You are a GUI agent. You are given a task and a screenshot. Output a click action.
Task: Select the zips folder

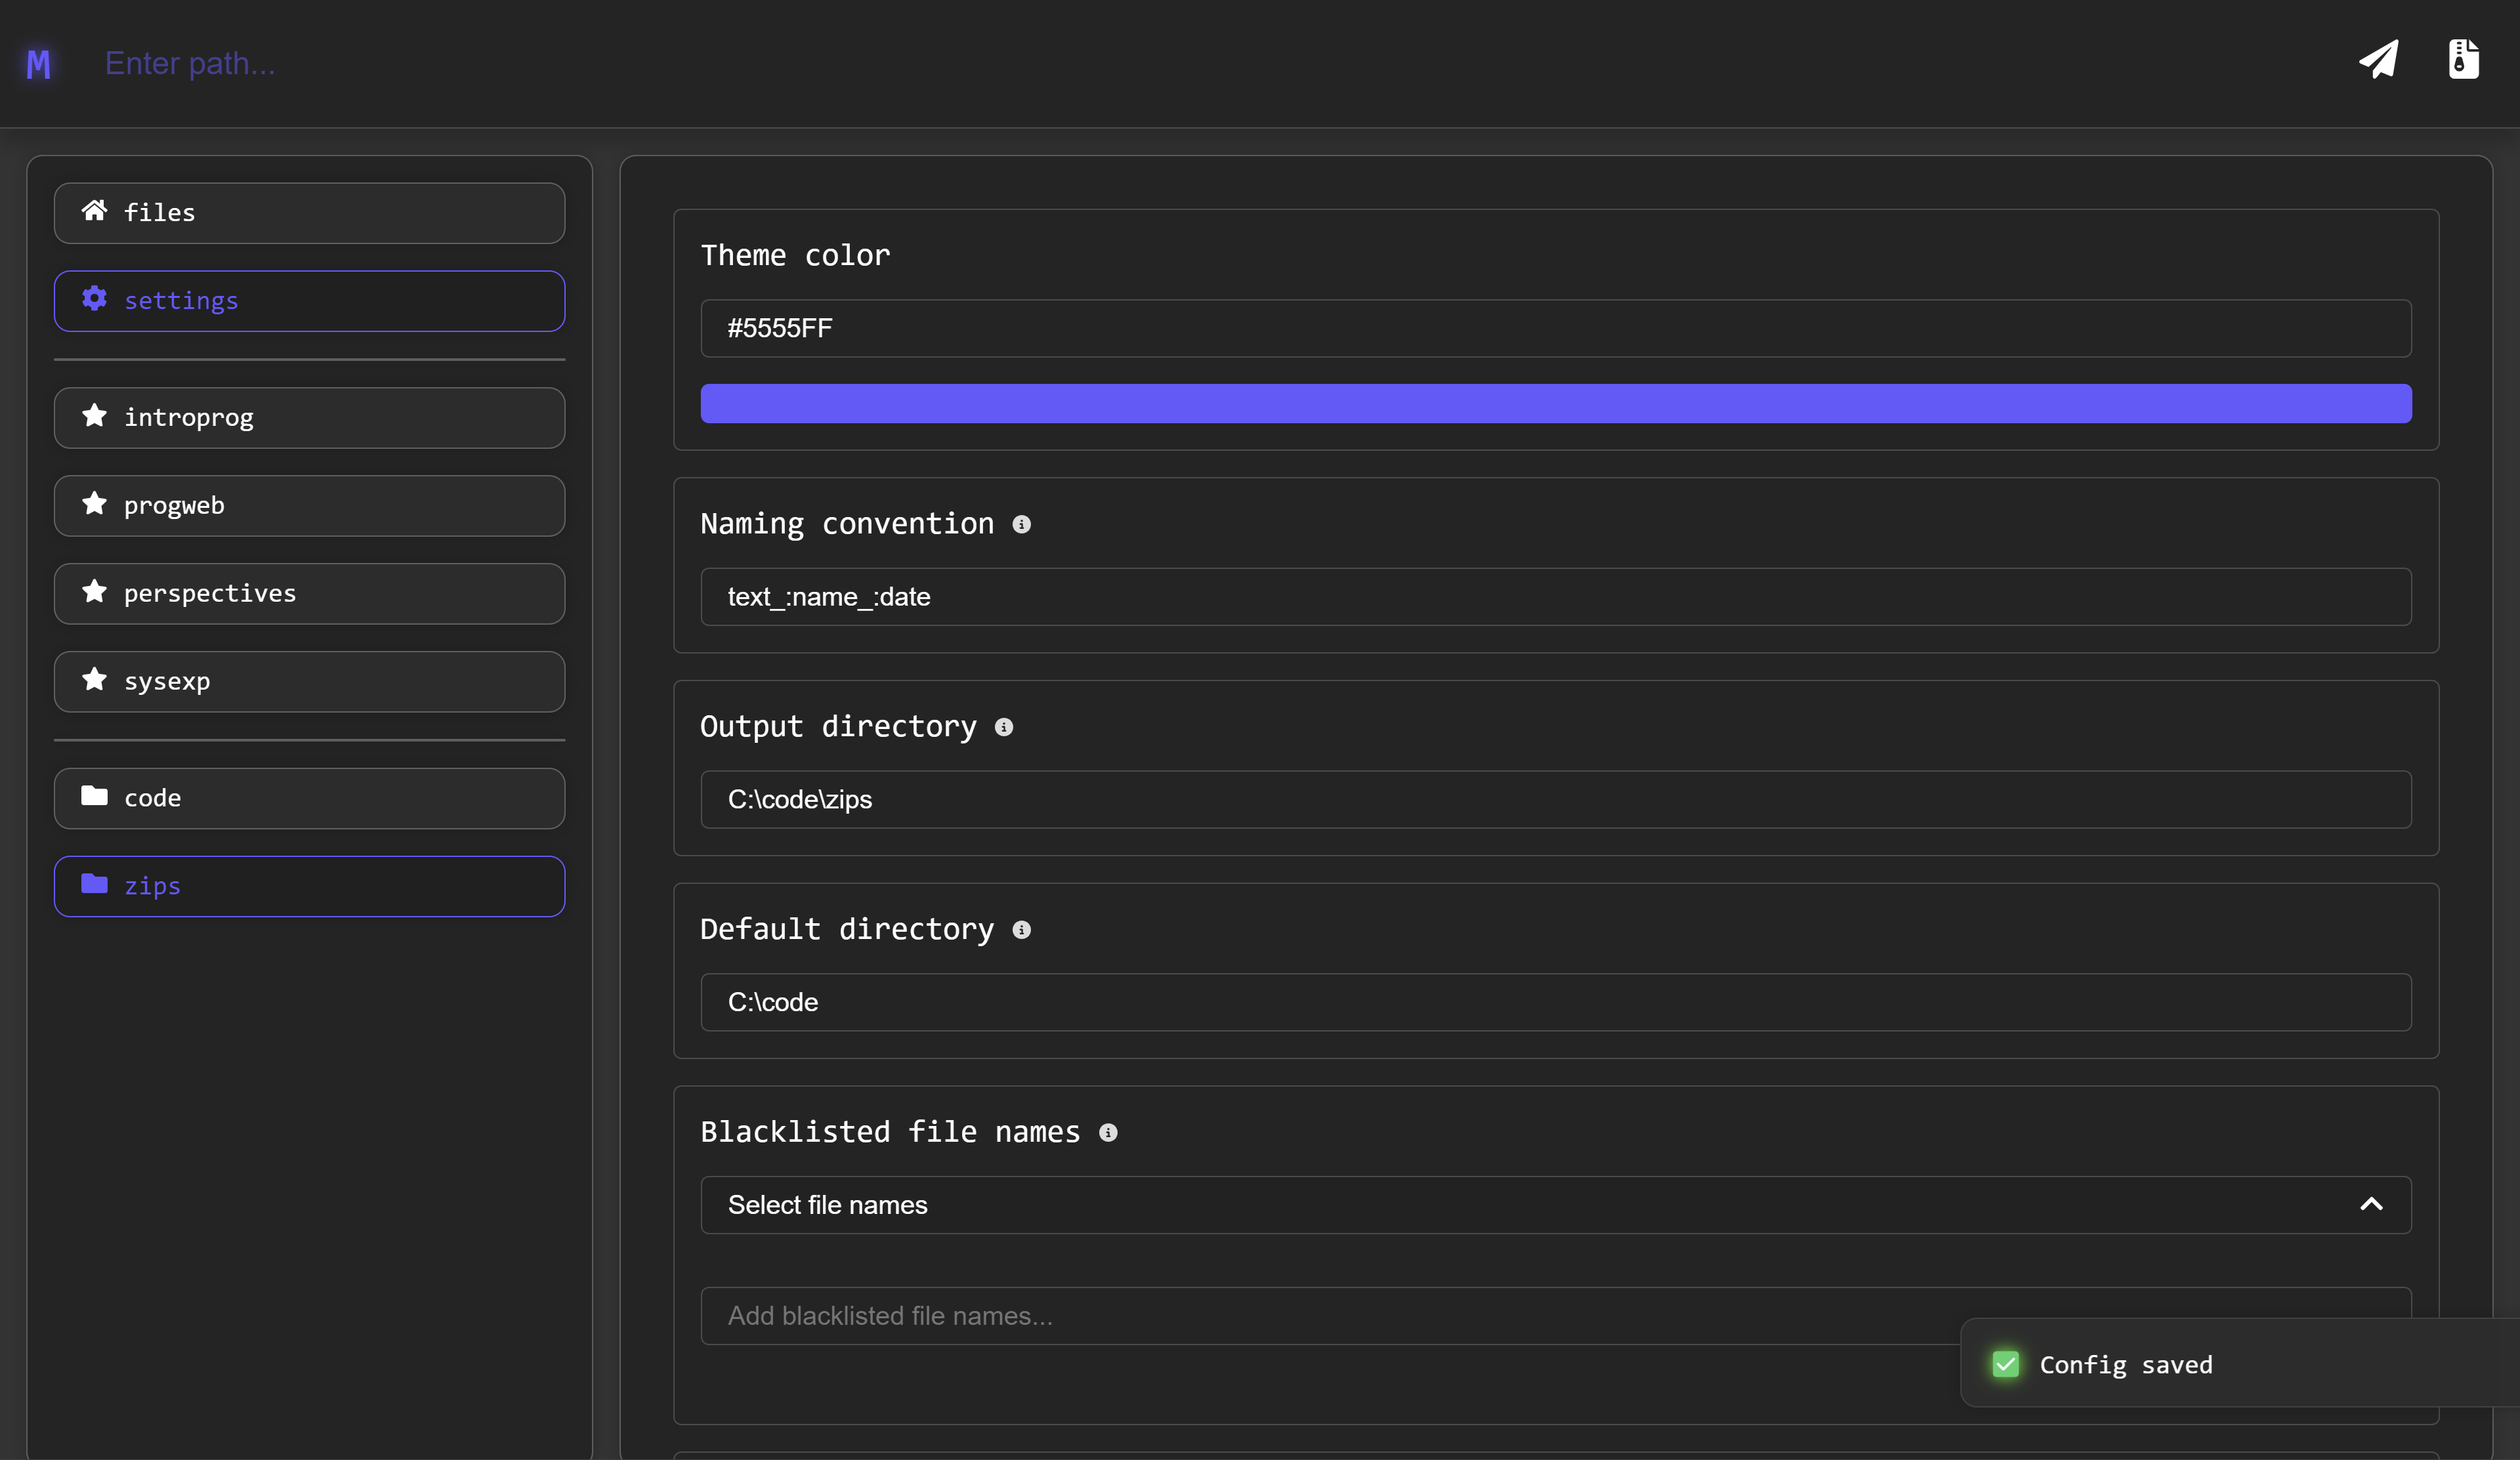[309, 886]
